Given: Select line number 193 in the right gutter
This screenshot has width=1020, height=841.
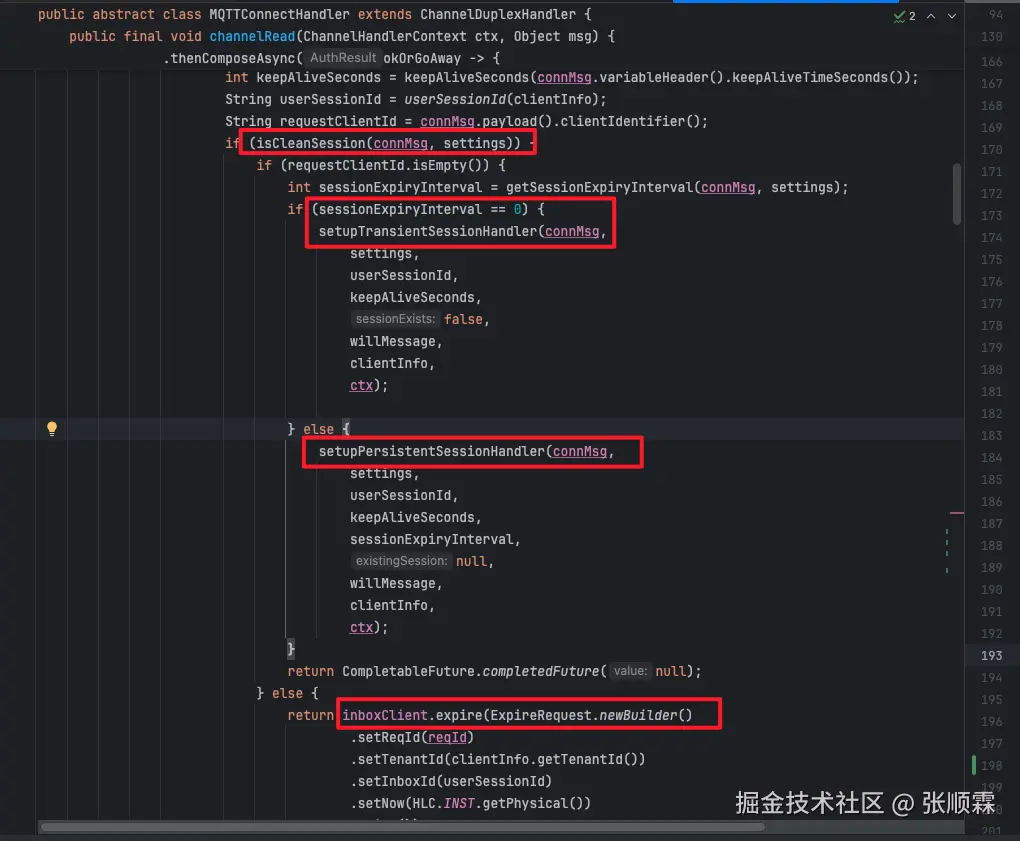Looking at the screenshot, I should (991, 655).
